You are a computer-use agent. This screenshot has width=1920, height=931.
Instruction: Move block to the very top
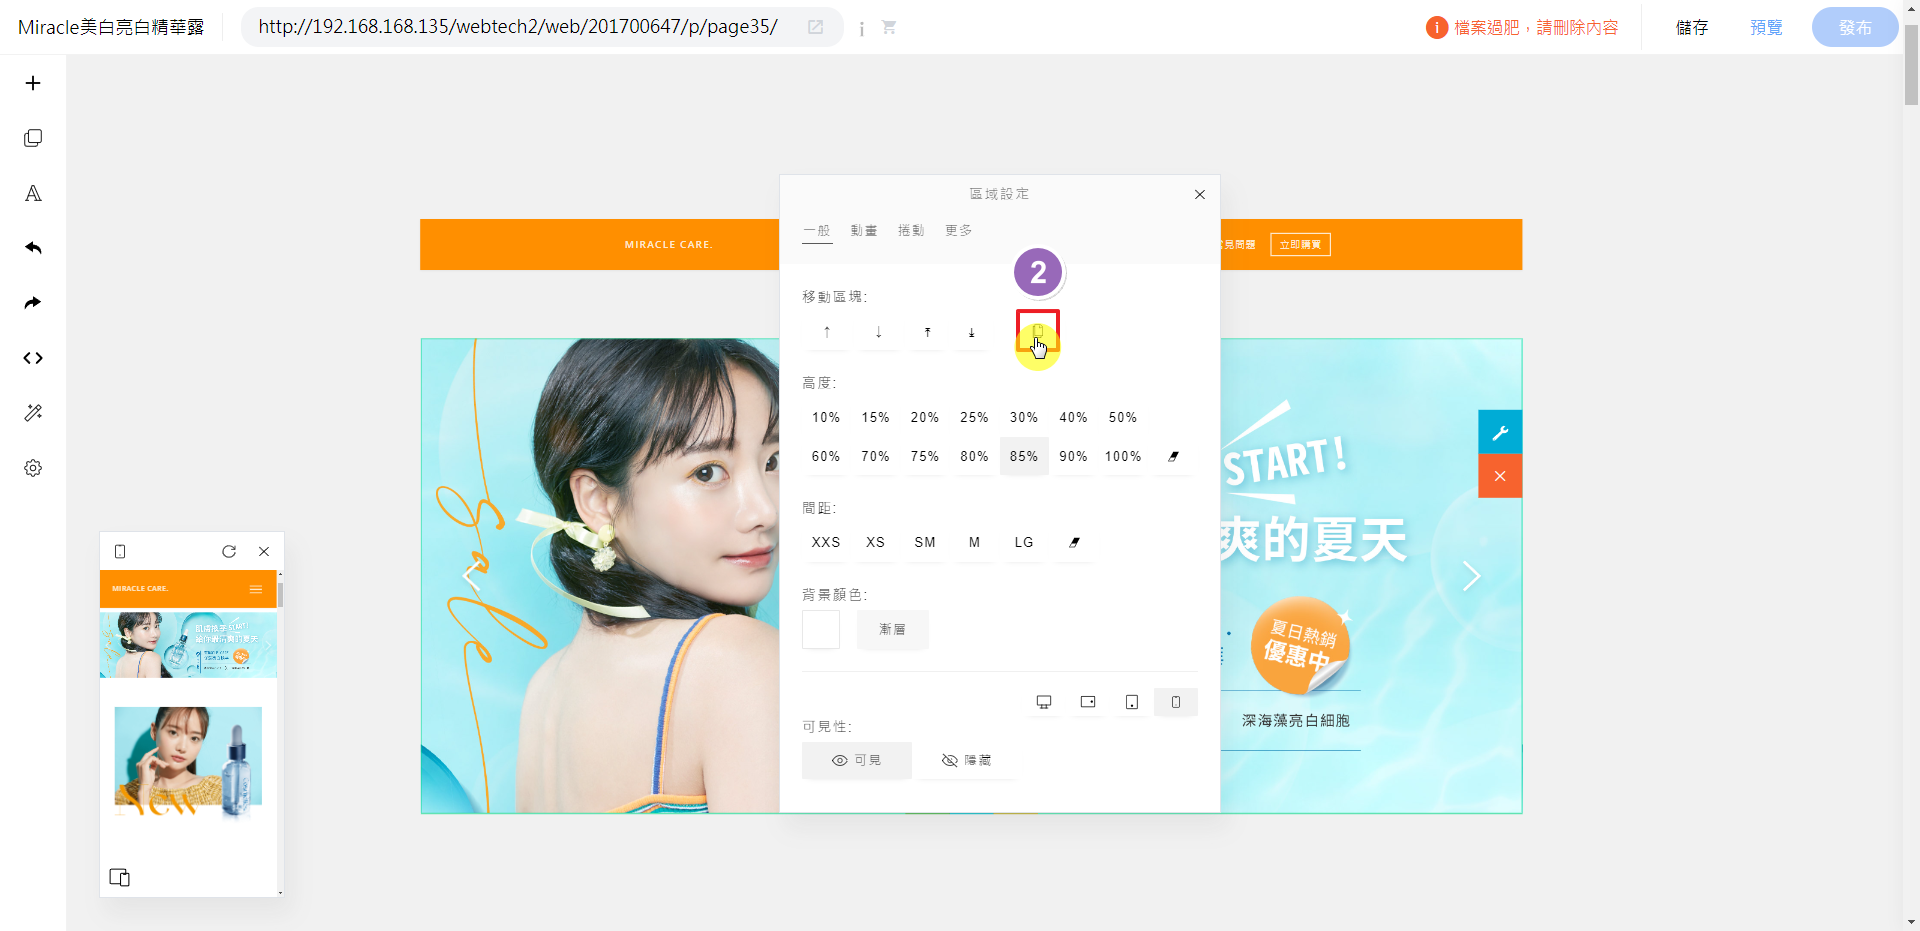pos(927,332)
